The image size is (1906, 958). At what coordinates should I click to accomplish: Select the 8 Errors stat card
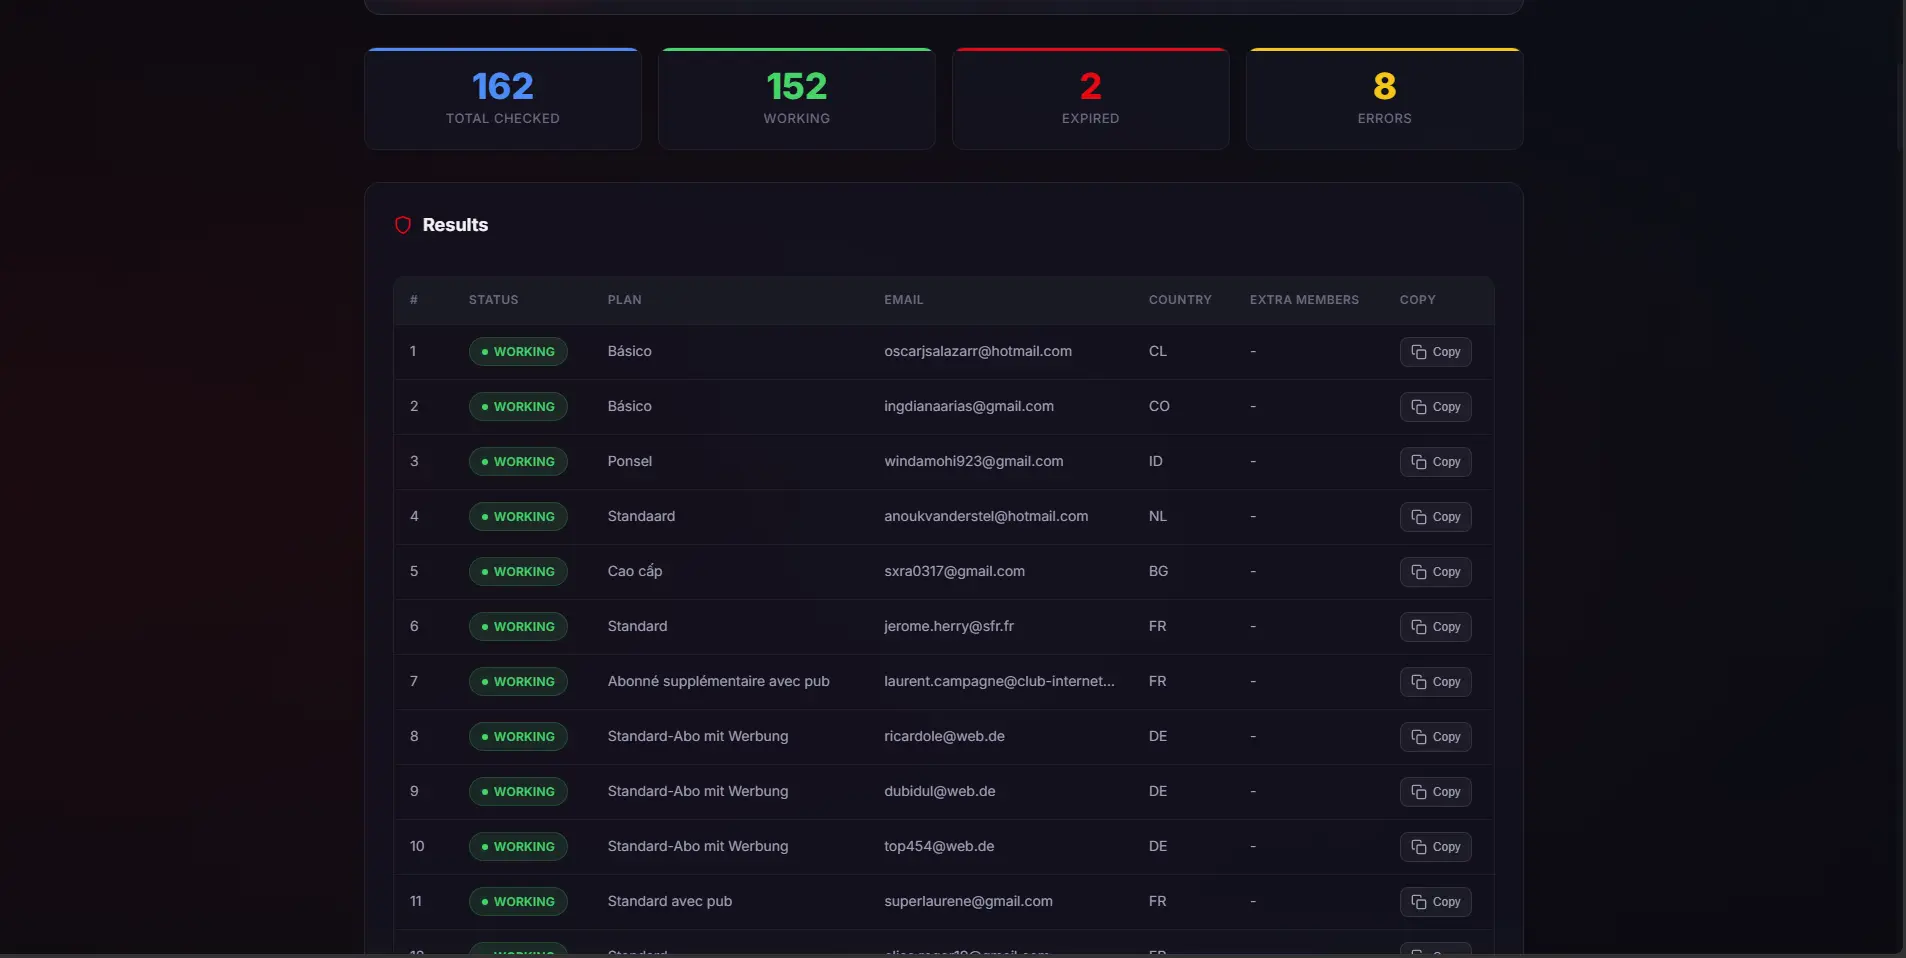pyautogui.click(x=1385, y=99)
